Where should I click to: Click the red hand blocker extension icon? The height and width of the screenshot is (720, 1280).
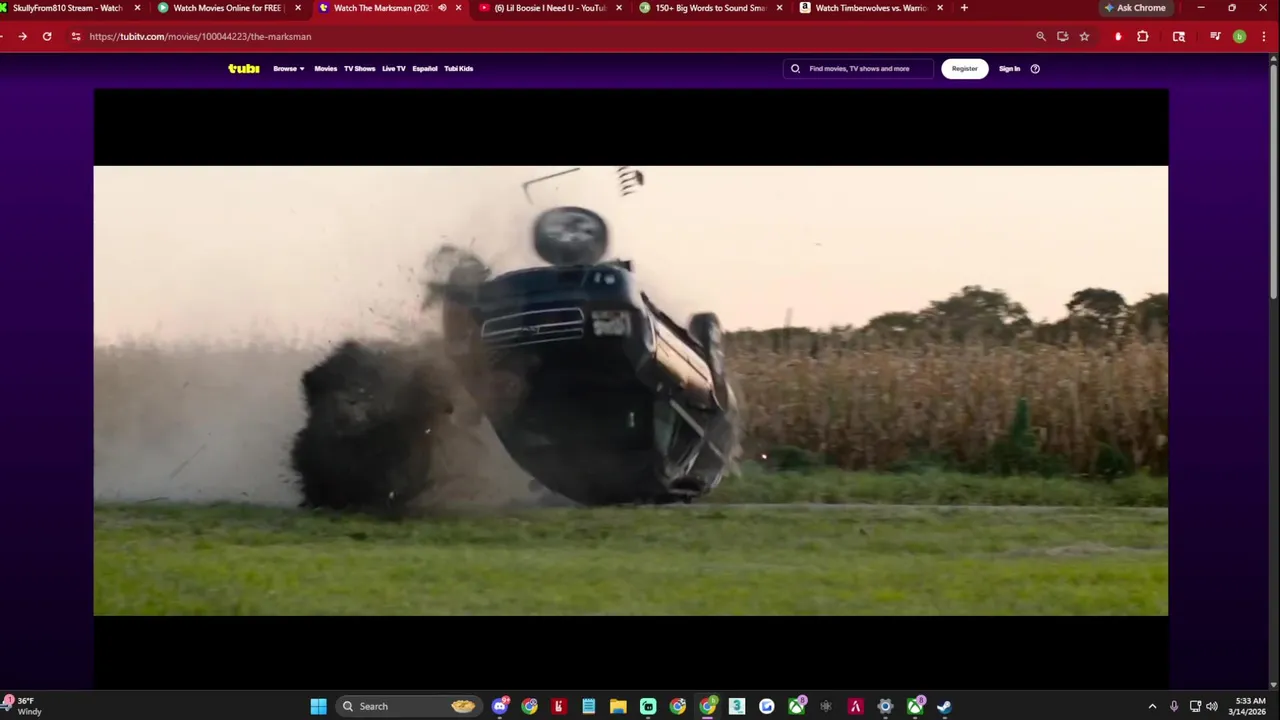tap(1118, 36)
